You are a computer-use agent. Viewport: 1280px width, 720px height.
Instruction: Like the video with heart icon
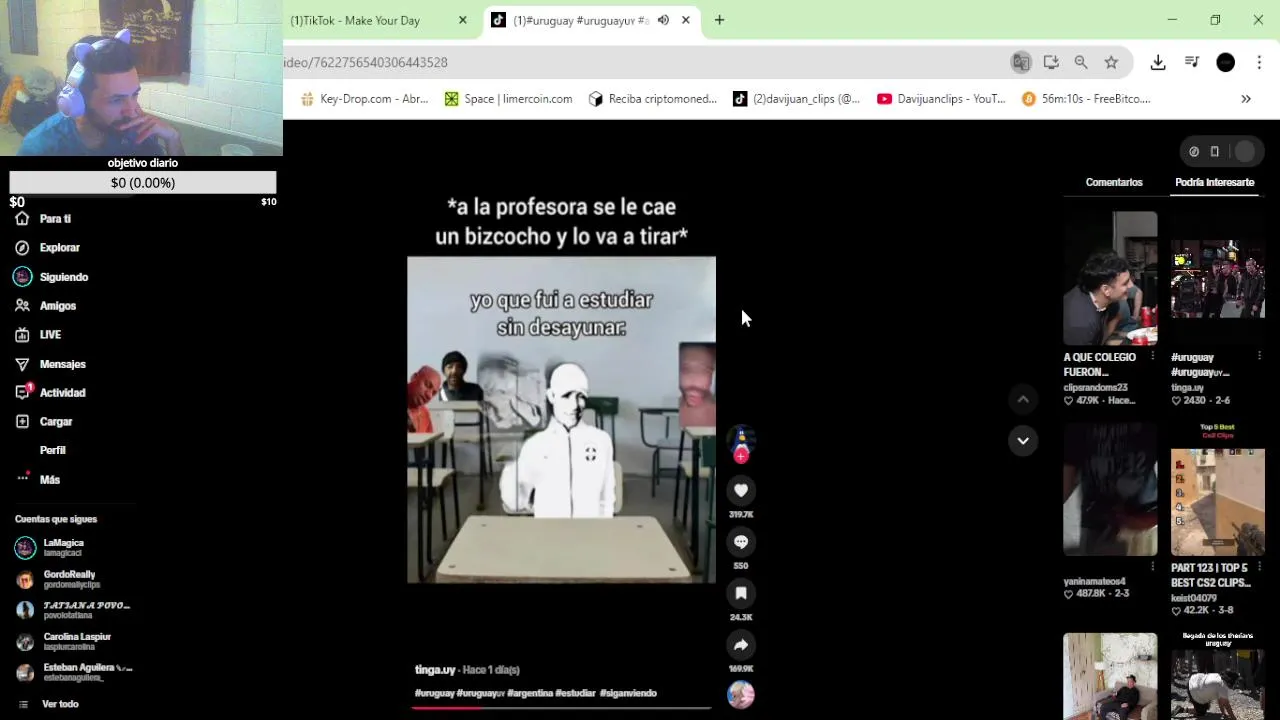[741, 490]
